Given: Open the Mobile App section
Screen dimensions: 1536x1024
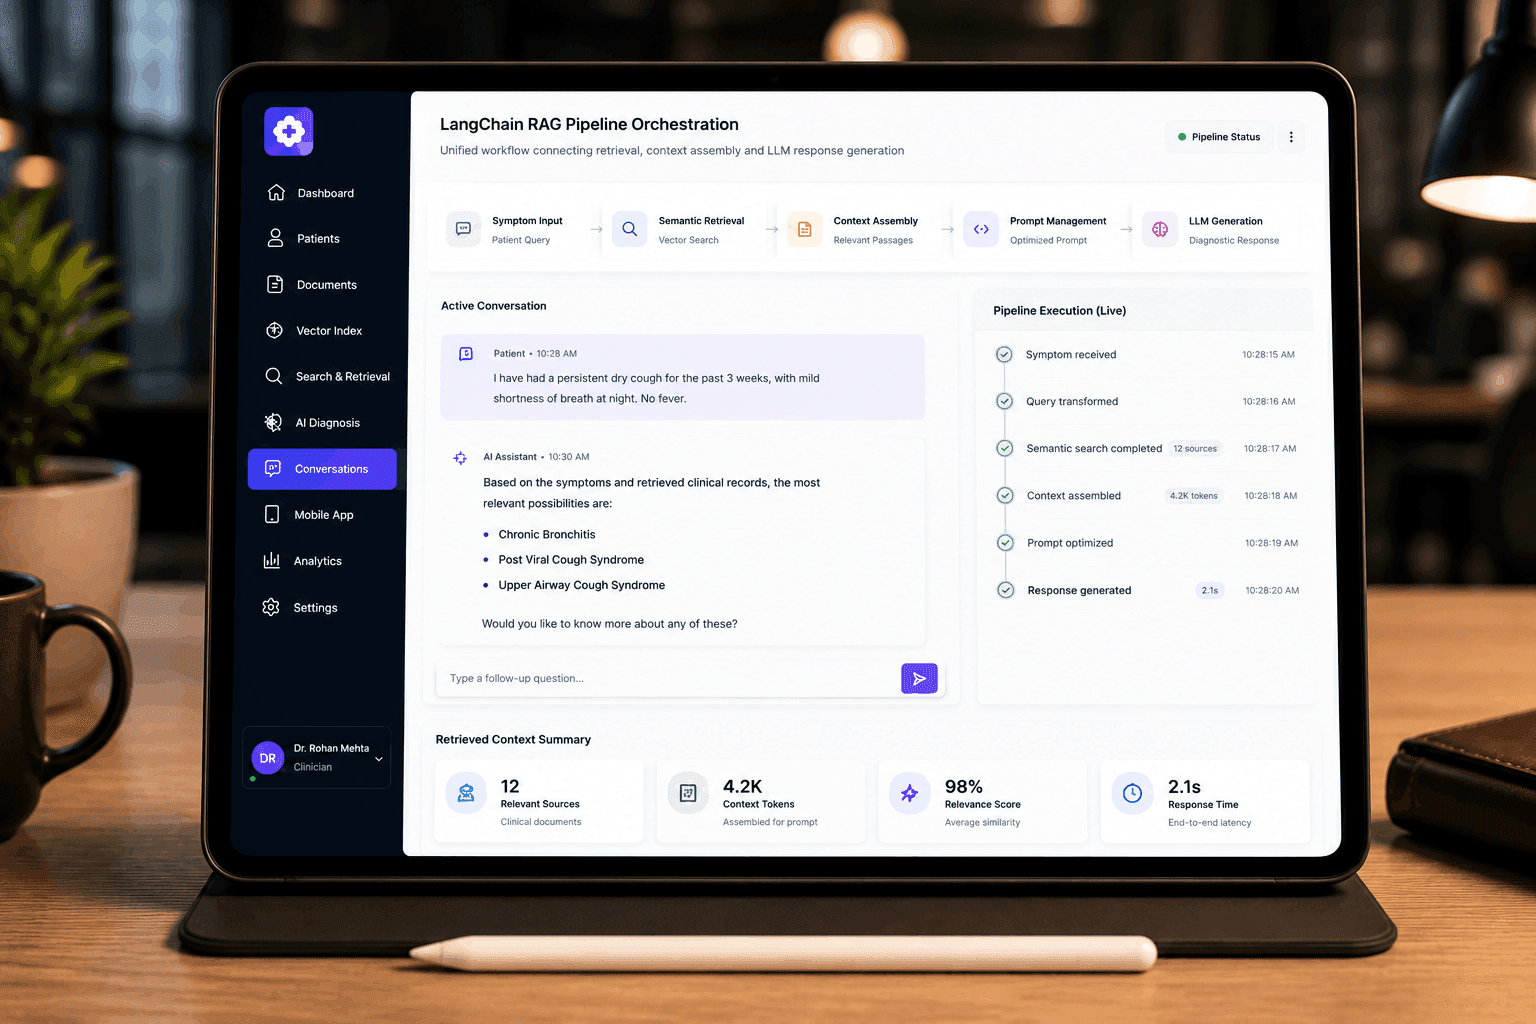Looking at the screenshot, I should (x=321, y=514).
